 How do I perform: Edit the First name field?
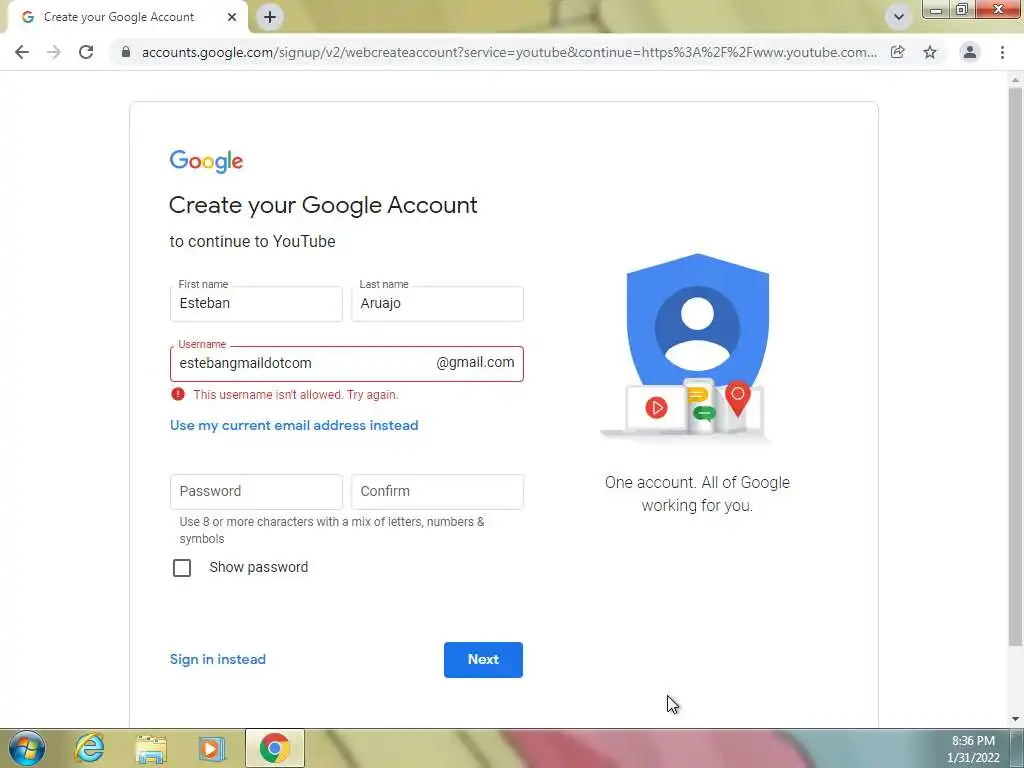point(256,304)
